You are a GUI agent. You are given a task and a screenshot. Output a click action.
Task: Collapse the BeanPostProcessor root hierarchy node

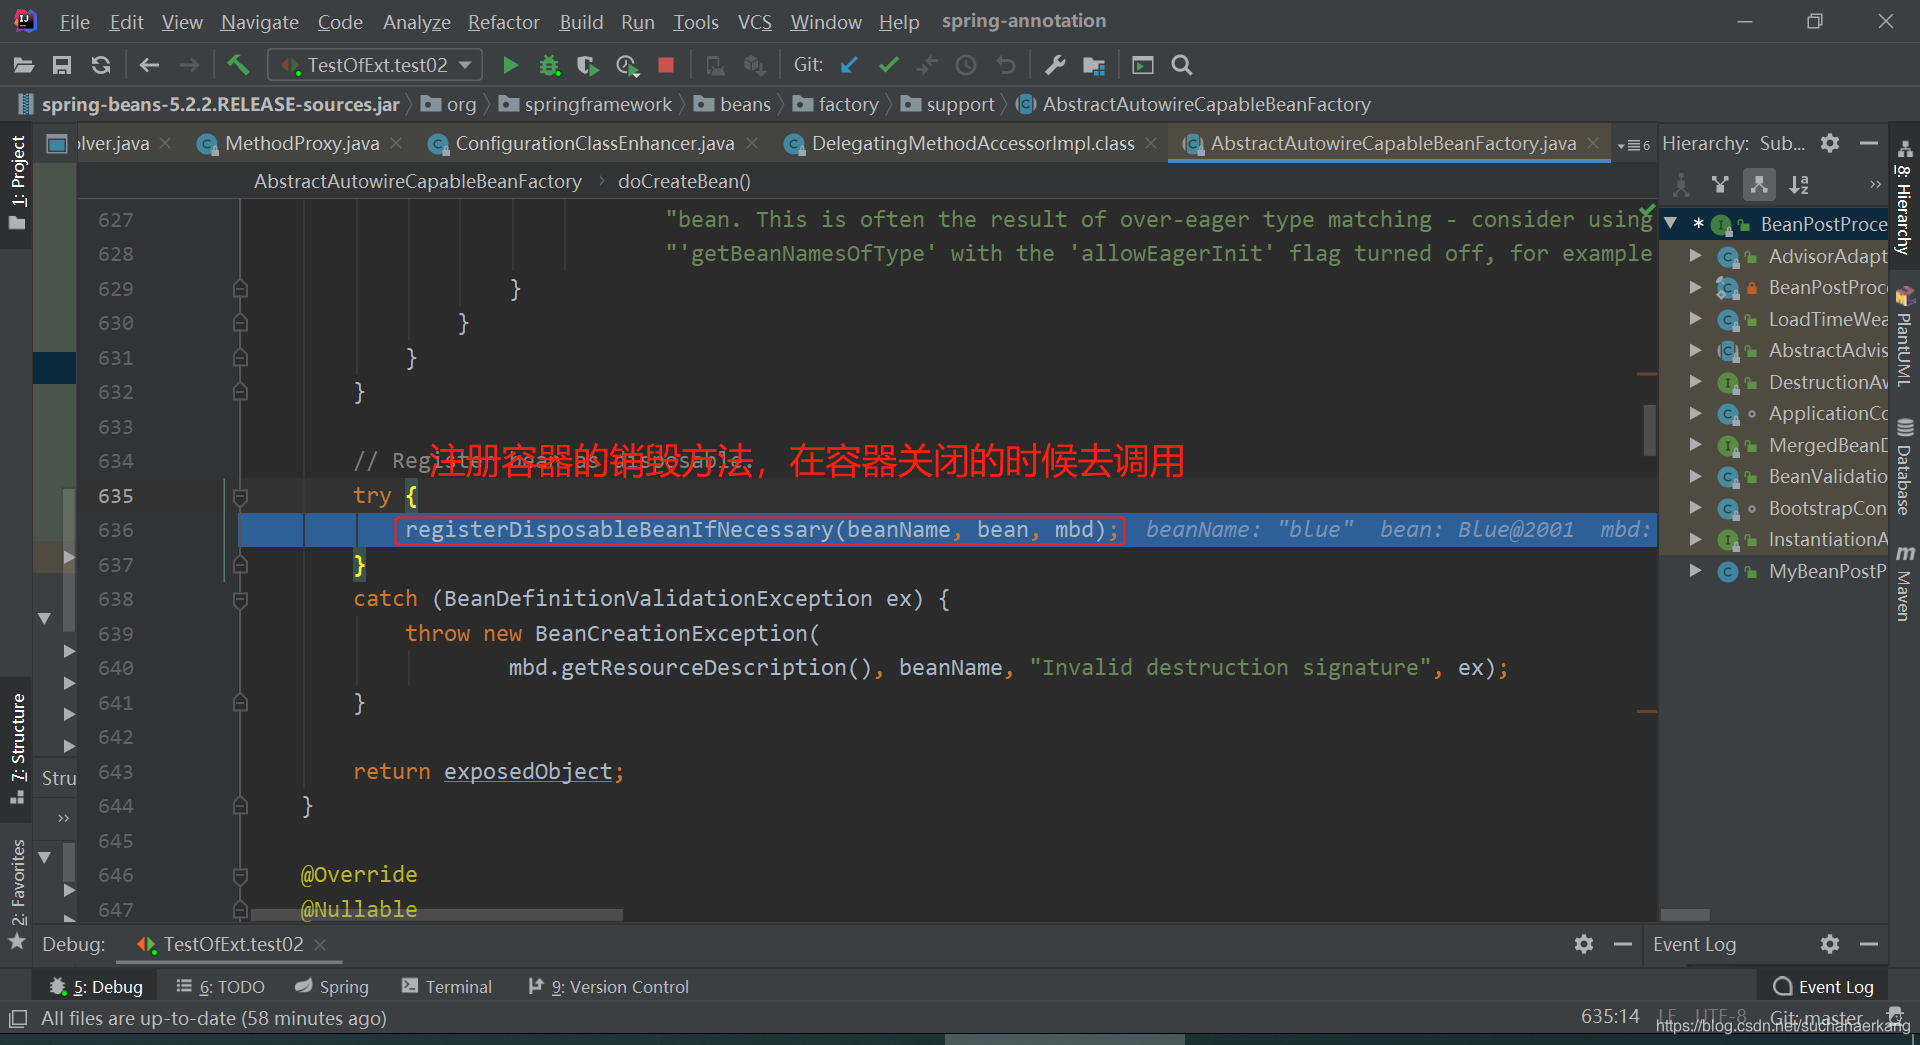1671,224
